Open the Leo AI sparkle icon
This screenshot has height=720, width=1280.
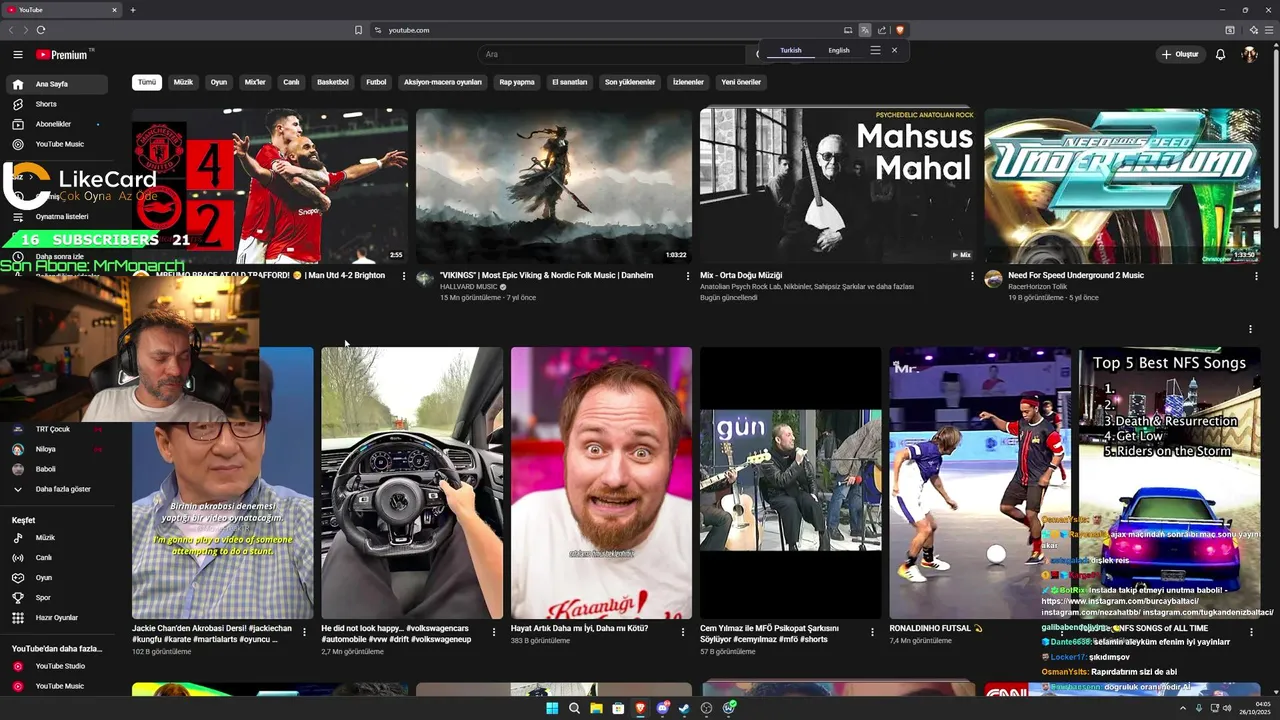tap(1253, 30)
